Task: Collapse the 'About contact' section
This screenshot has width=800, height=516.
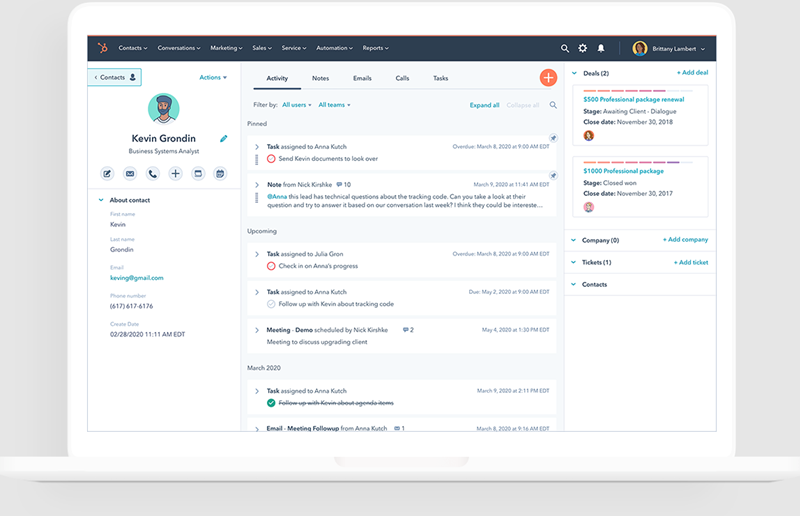Action: 101,200
